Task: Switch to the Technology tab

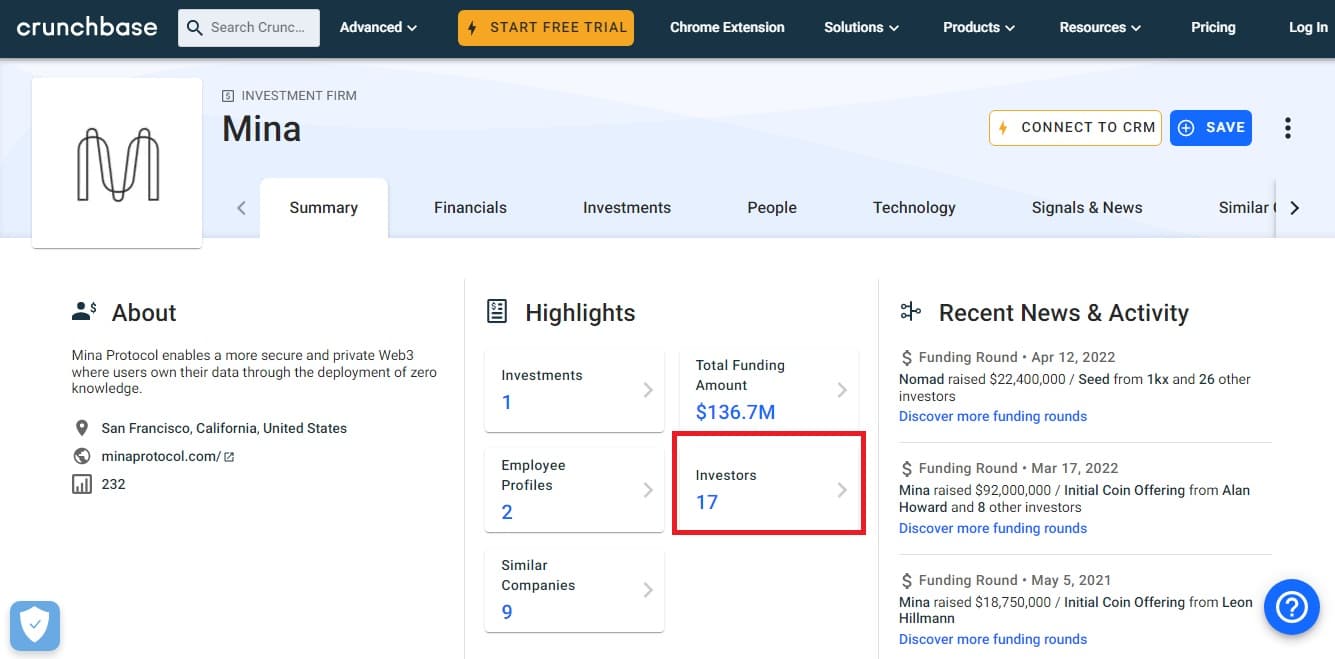Action: 914,208
